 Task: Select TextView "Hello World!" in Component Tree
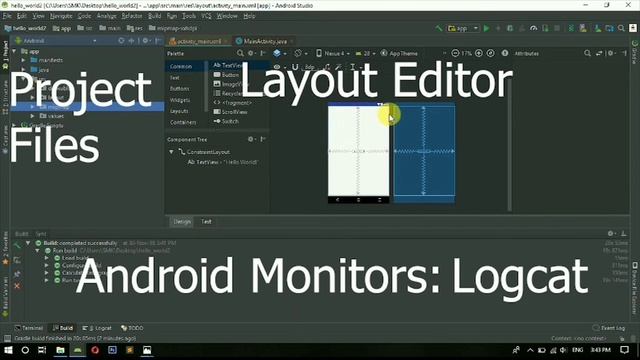pyautogui.click(x=223, y=162)
